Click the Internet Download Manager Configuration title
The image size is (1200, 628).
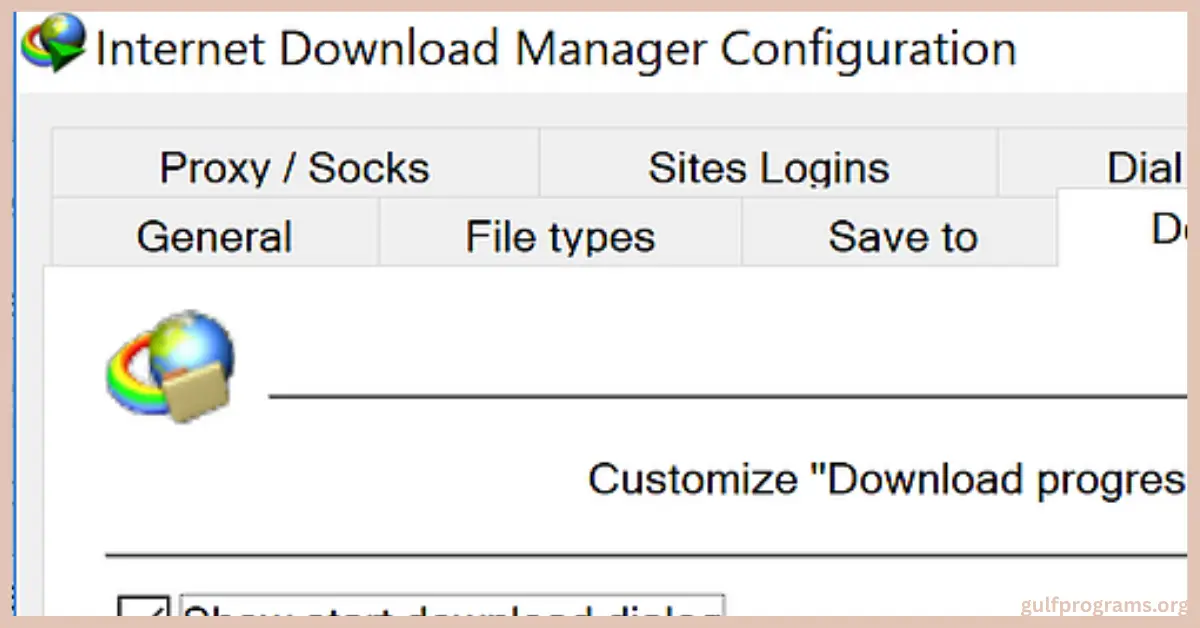click(555, 48)
